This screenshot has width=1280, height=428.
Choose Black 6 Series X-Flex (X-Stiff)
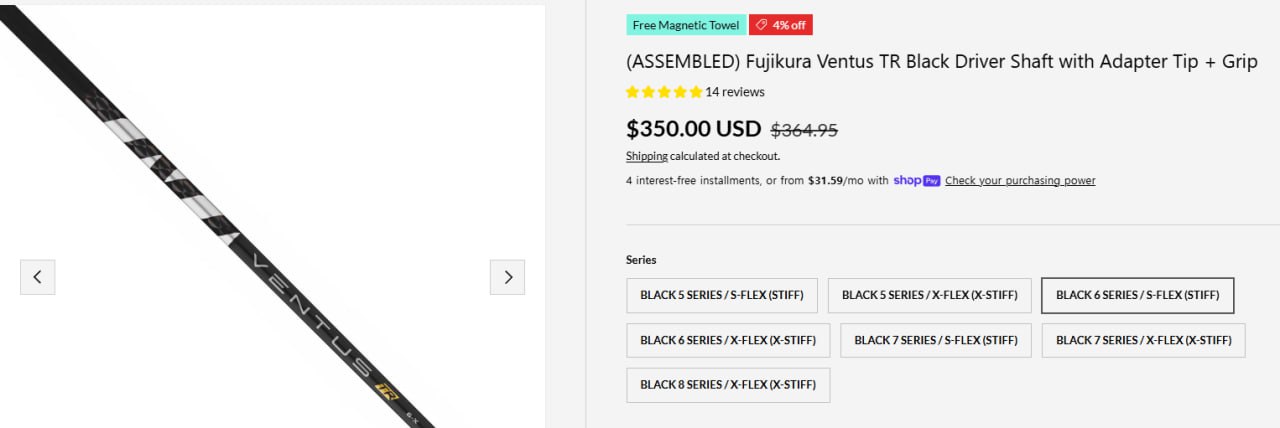pyautogui.click(x=728, y=340)
